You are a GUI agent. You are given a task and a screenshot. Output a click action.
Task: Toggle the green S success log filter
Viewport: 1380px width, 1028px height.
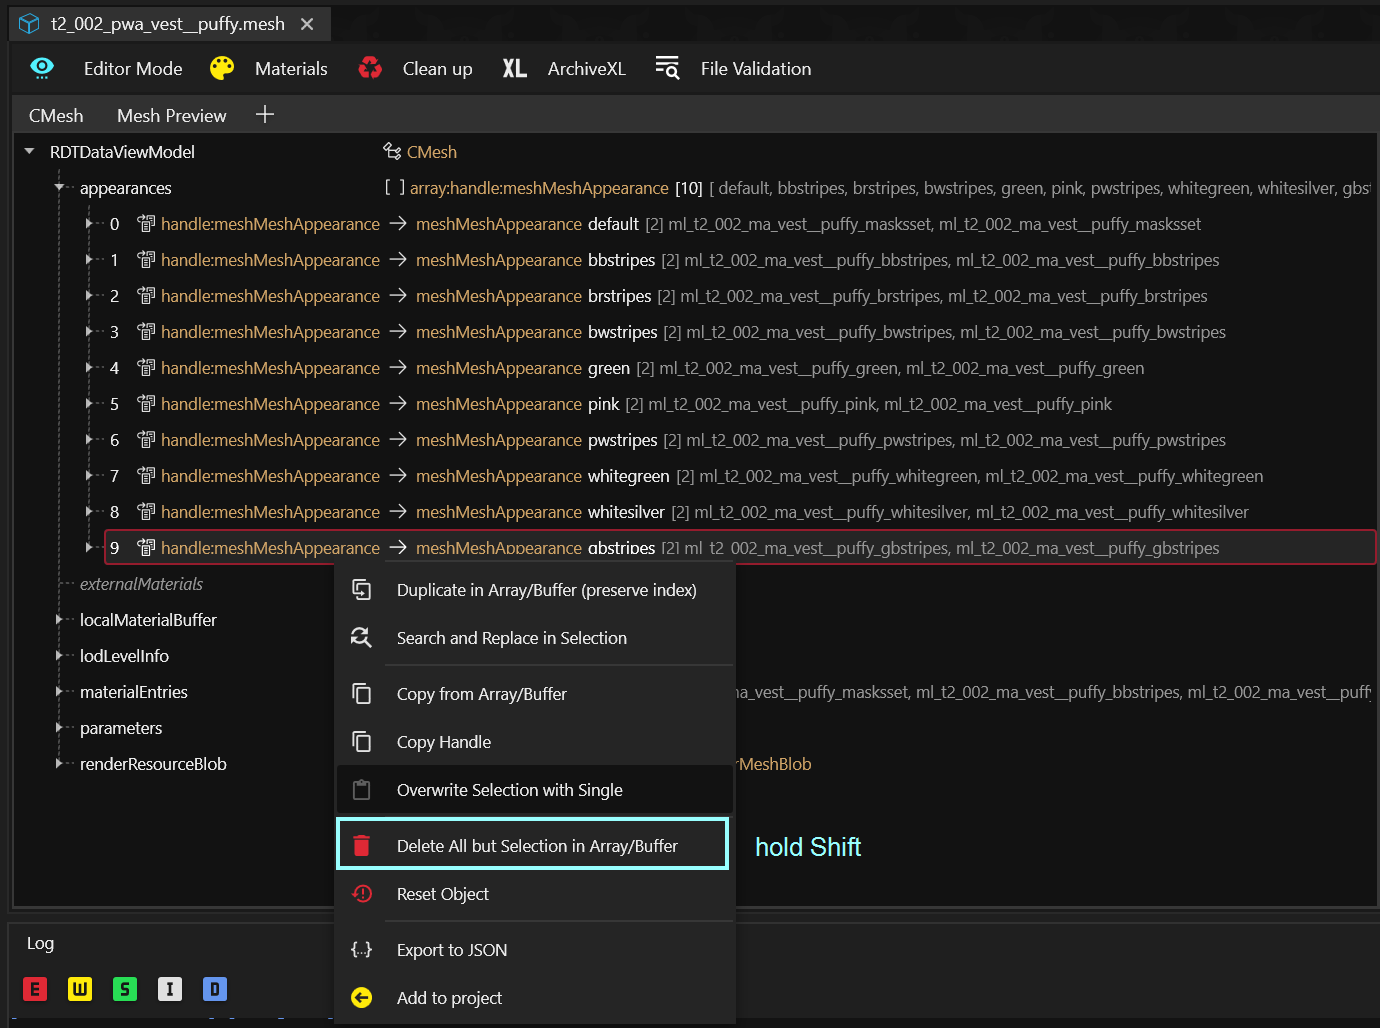125,989
